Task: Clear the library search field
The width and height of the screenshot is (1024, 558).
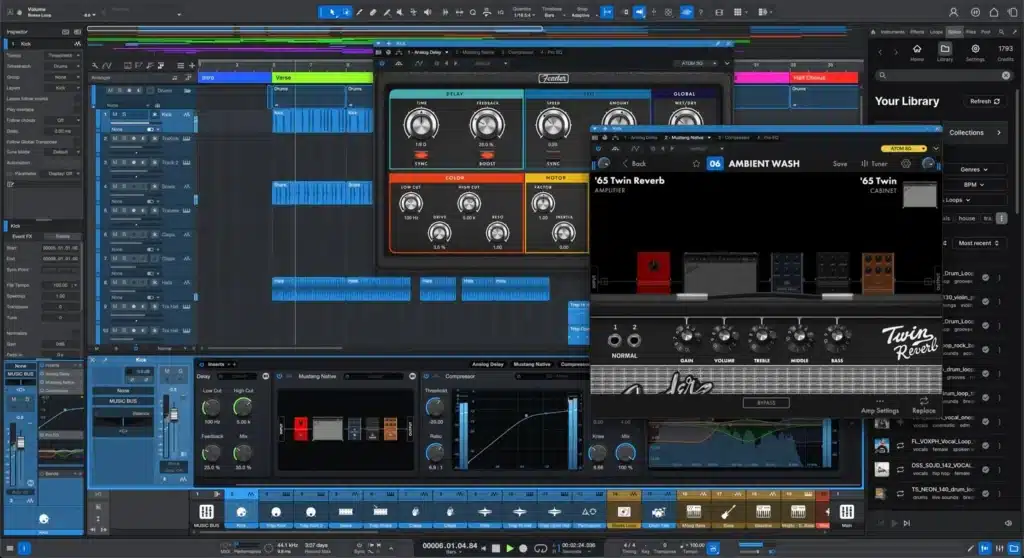Action: [x=1006, y=75]
